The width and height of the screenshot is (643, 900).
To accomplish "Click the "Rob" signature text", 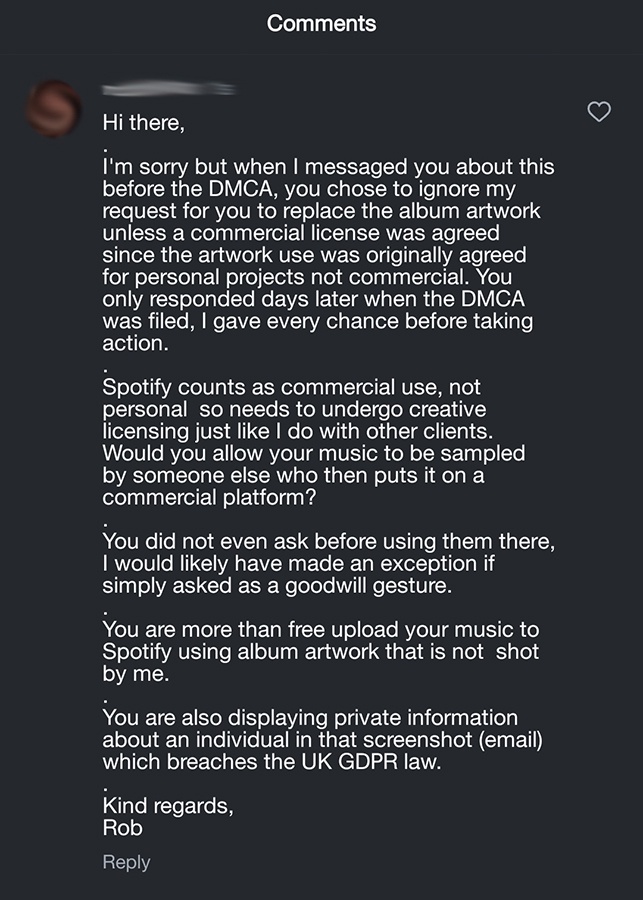I will (123, 828).
